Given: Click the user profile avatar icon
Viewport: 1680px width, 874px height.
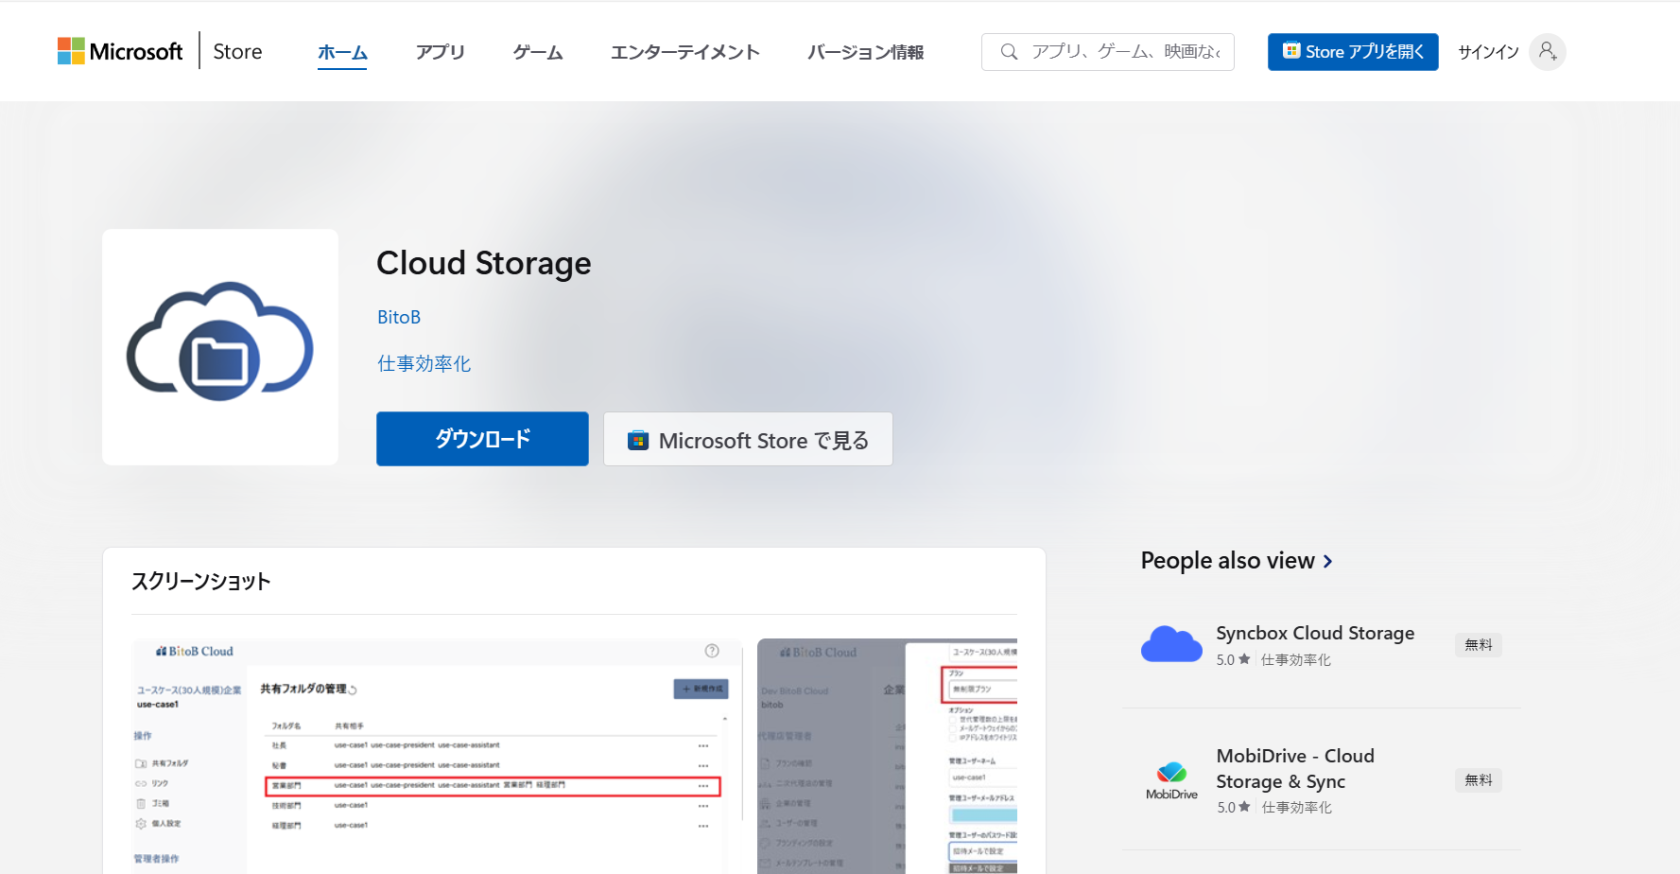Looking at the screenshot, I should (x=1547, y=52).
